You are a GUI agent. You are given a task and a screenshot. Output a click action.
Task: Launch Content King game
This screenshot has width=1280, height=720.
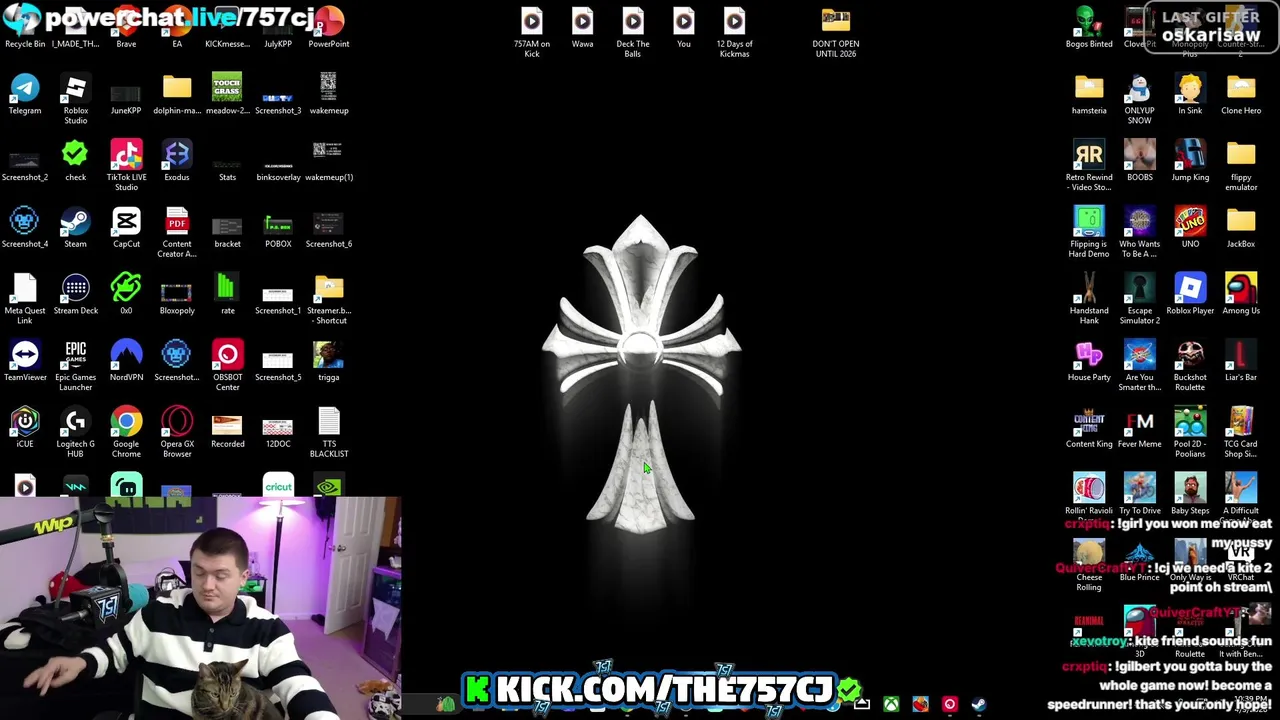pyautogui.click(x=1089, y=427)
